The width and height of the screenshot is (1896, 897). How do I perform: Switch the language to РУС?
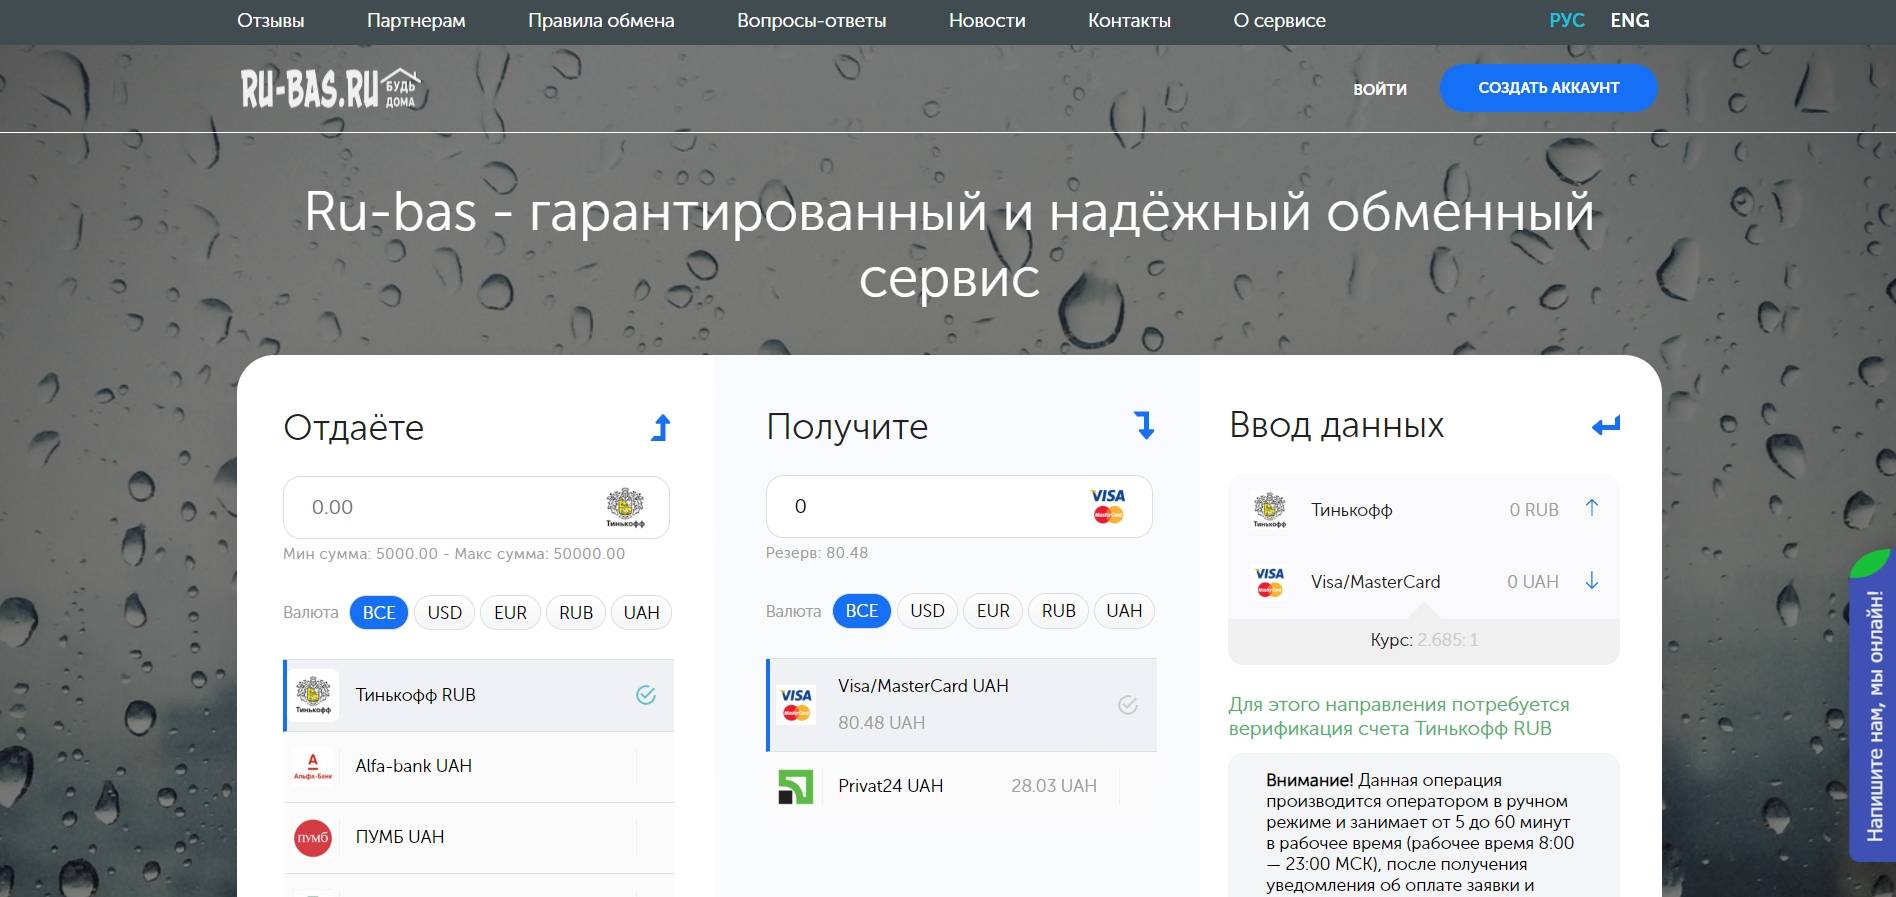point(1566,20)
